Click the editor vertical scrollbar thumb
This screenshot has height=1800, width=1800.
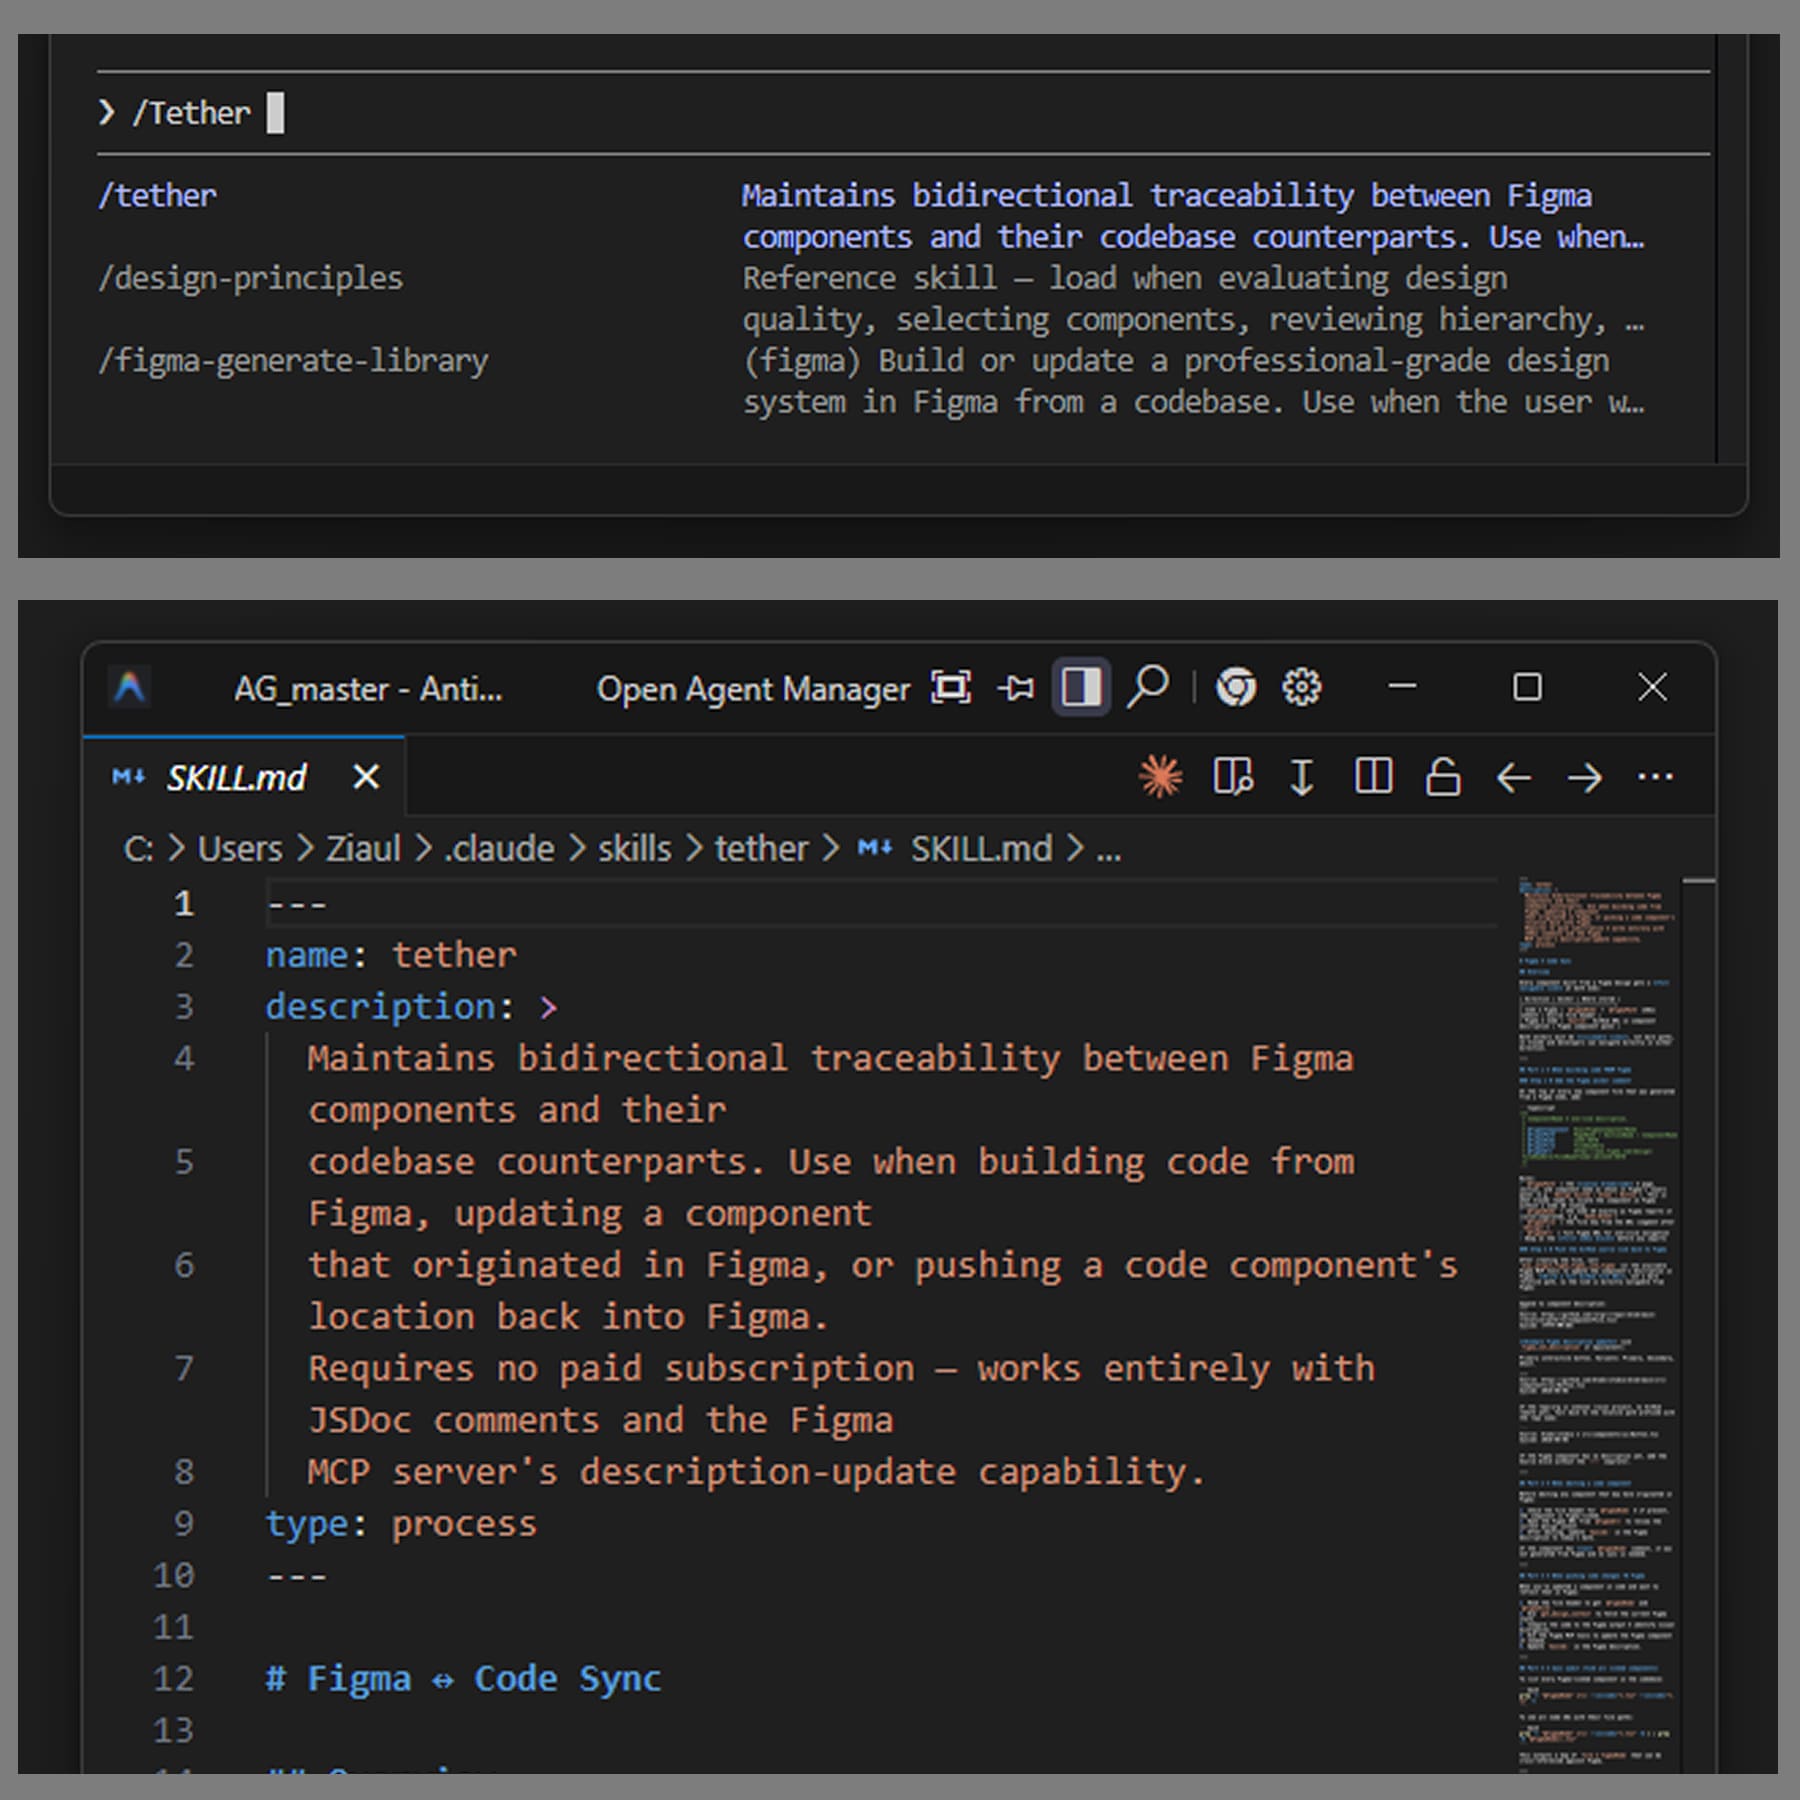coord(1699,881)
